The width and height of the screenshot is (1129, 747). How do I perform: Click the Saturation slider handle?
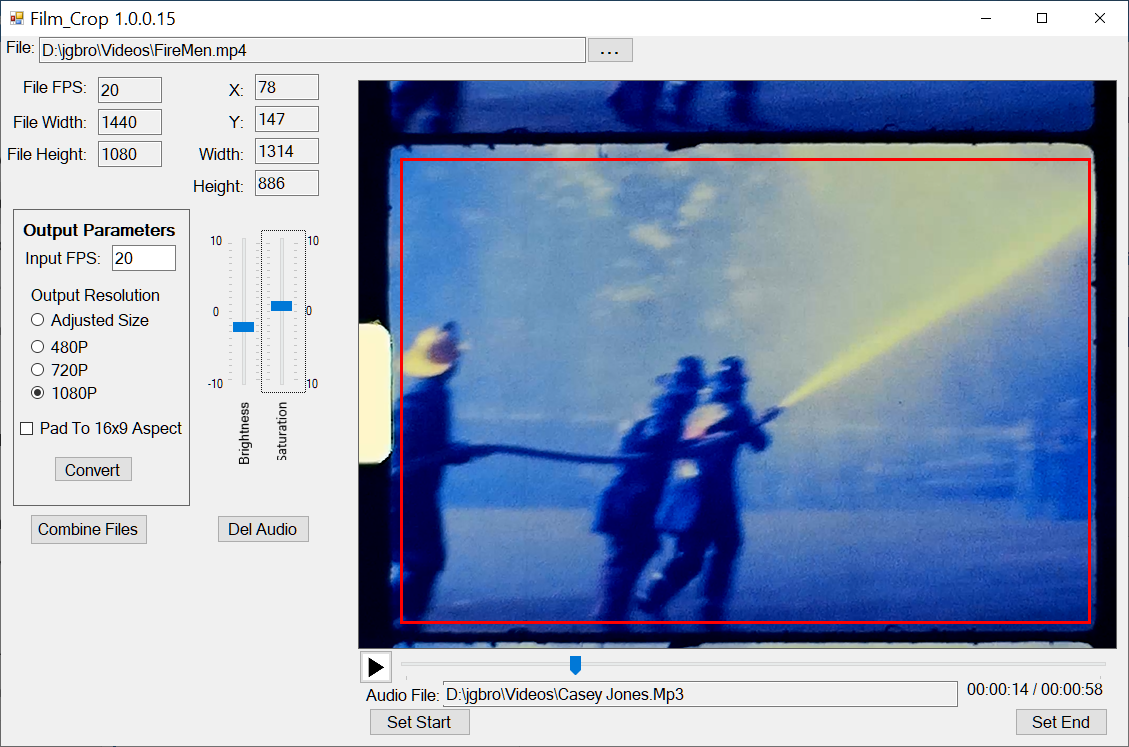point(282,306)
